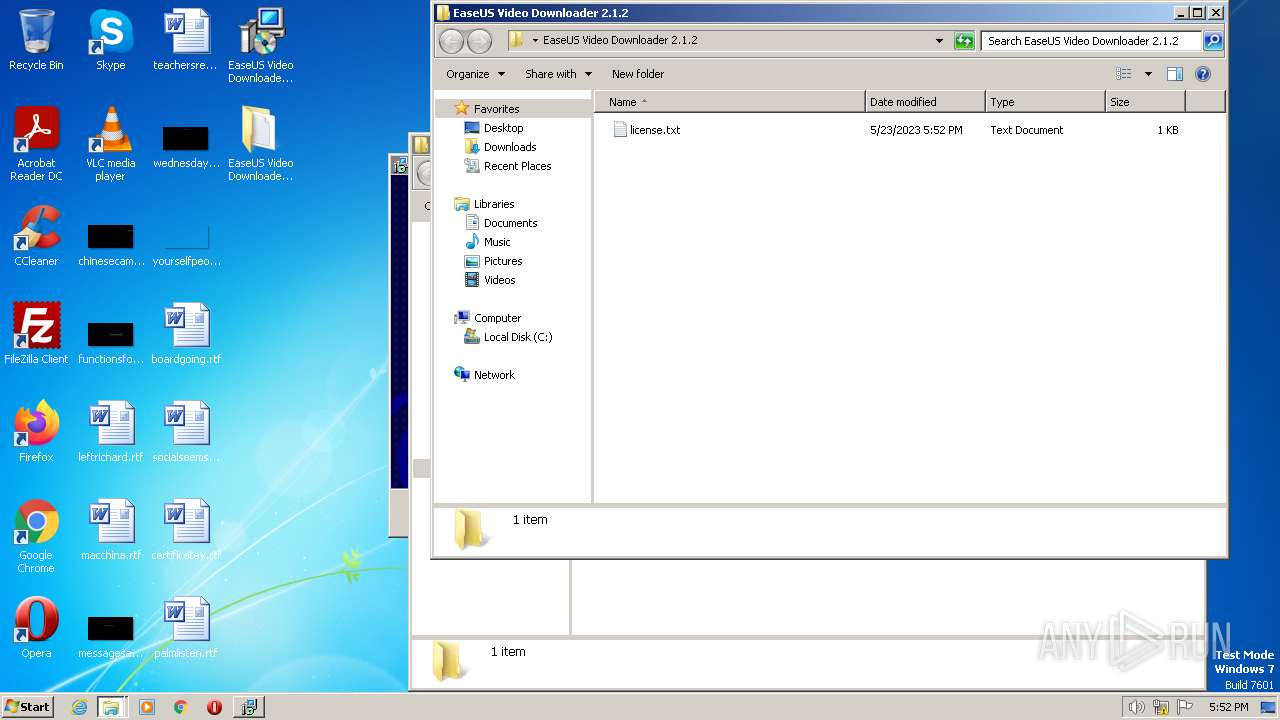Viewport: 1280px width, 720px height.
Task: Select the macchina.rtf document icon
Action: tap(110, 530)
